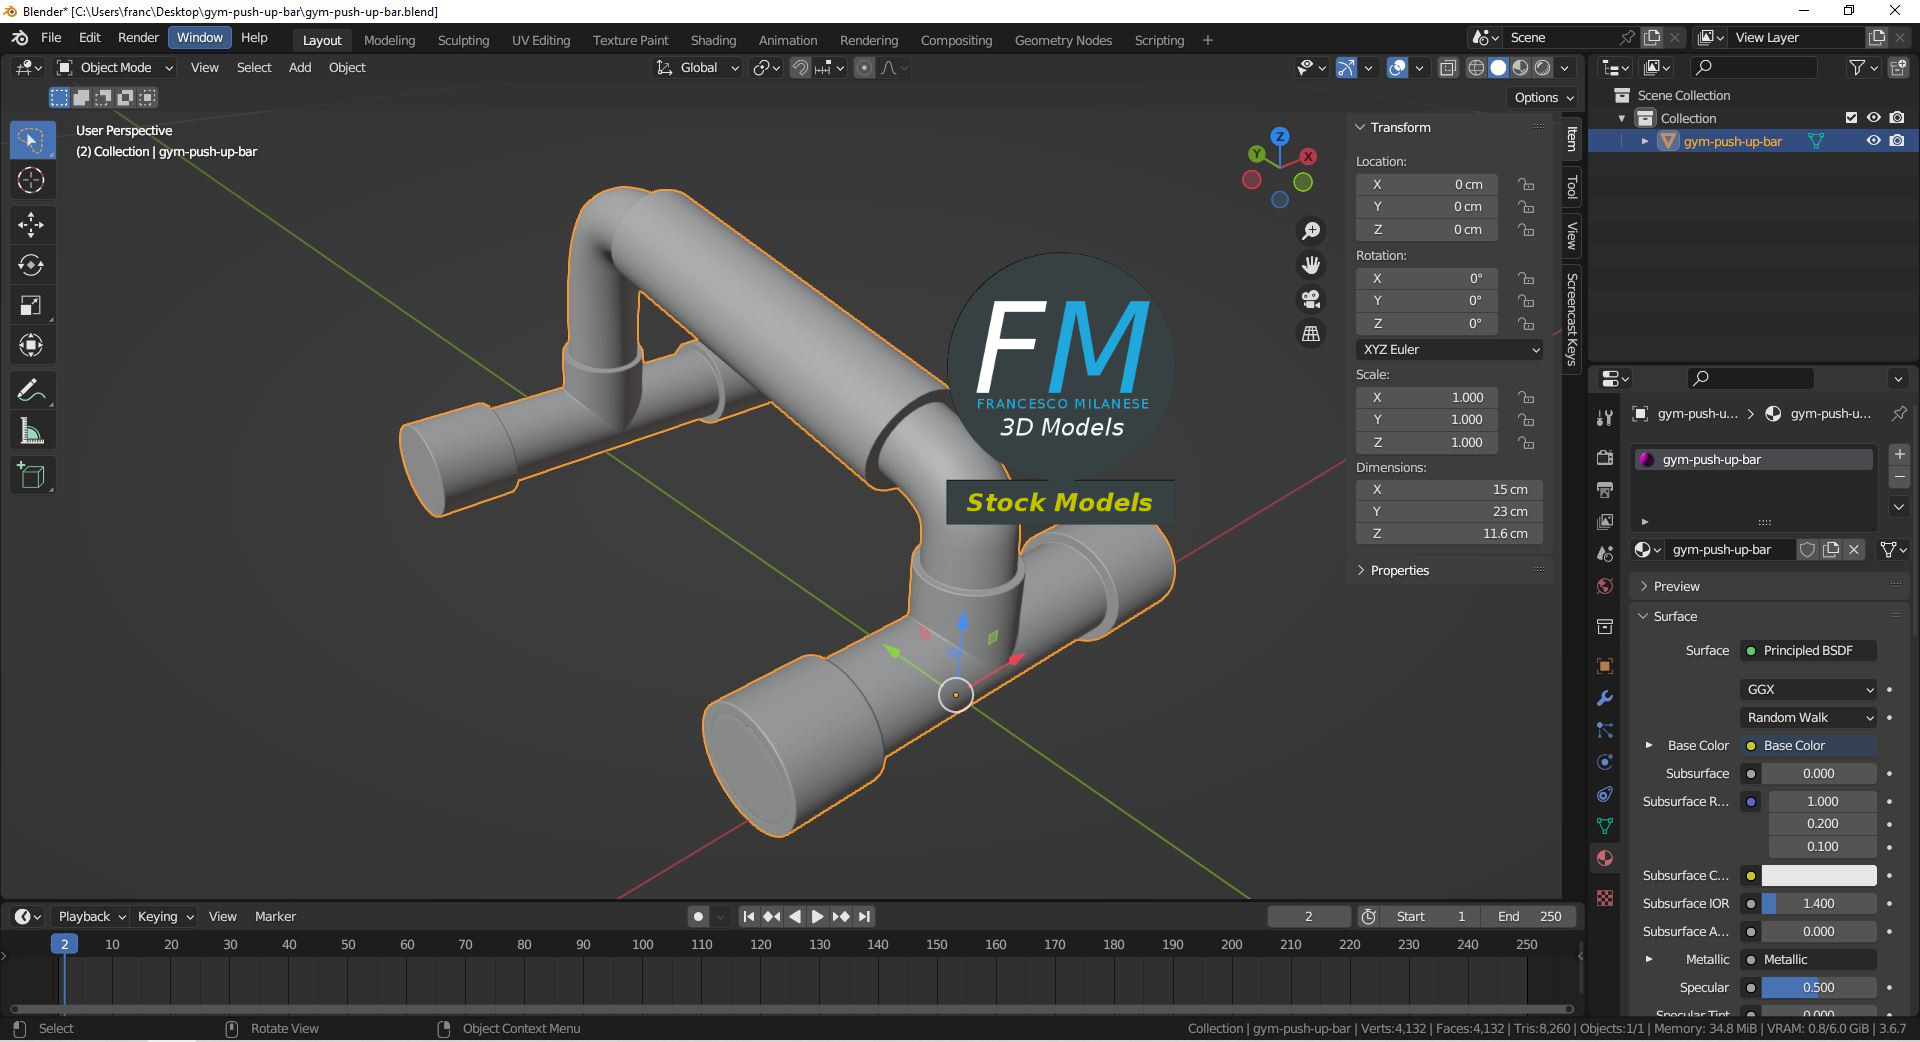The width and height of the screenshot is (1920, 1042).
Task: Click the Options button in viewport
Action: tap(1544, 97)
